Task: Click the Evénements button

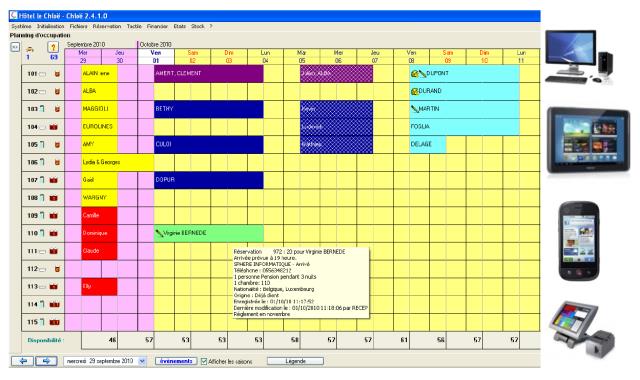Action: 176,361
